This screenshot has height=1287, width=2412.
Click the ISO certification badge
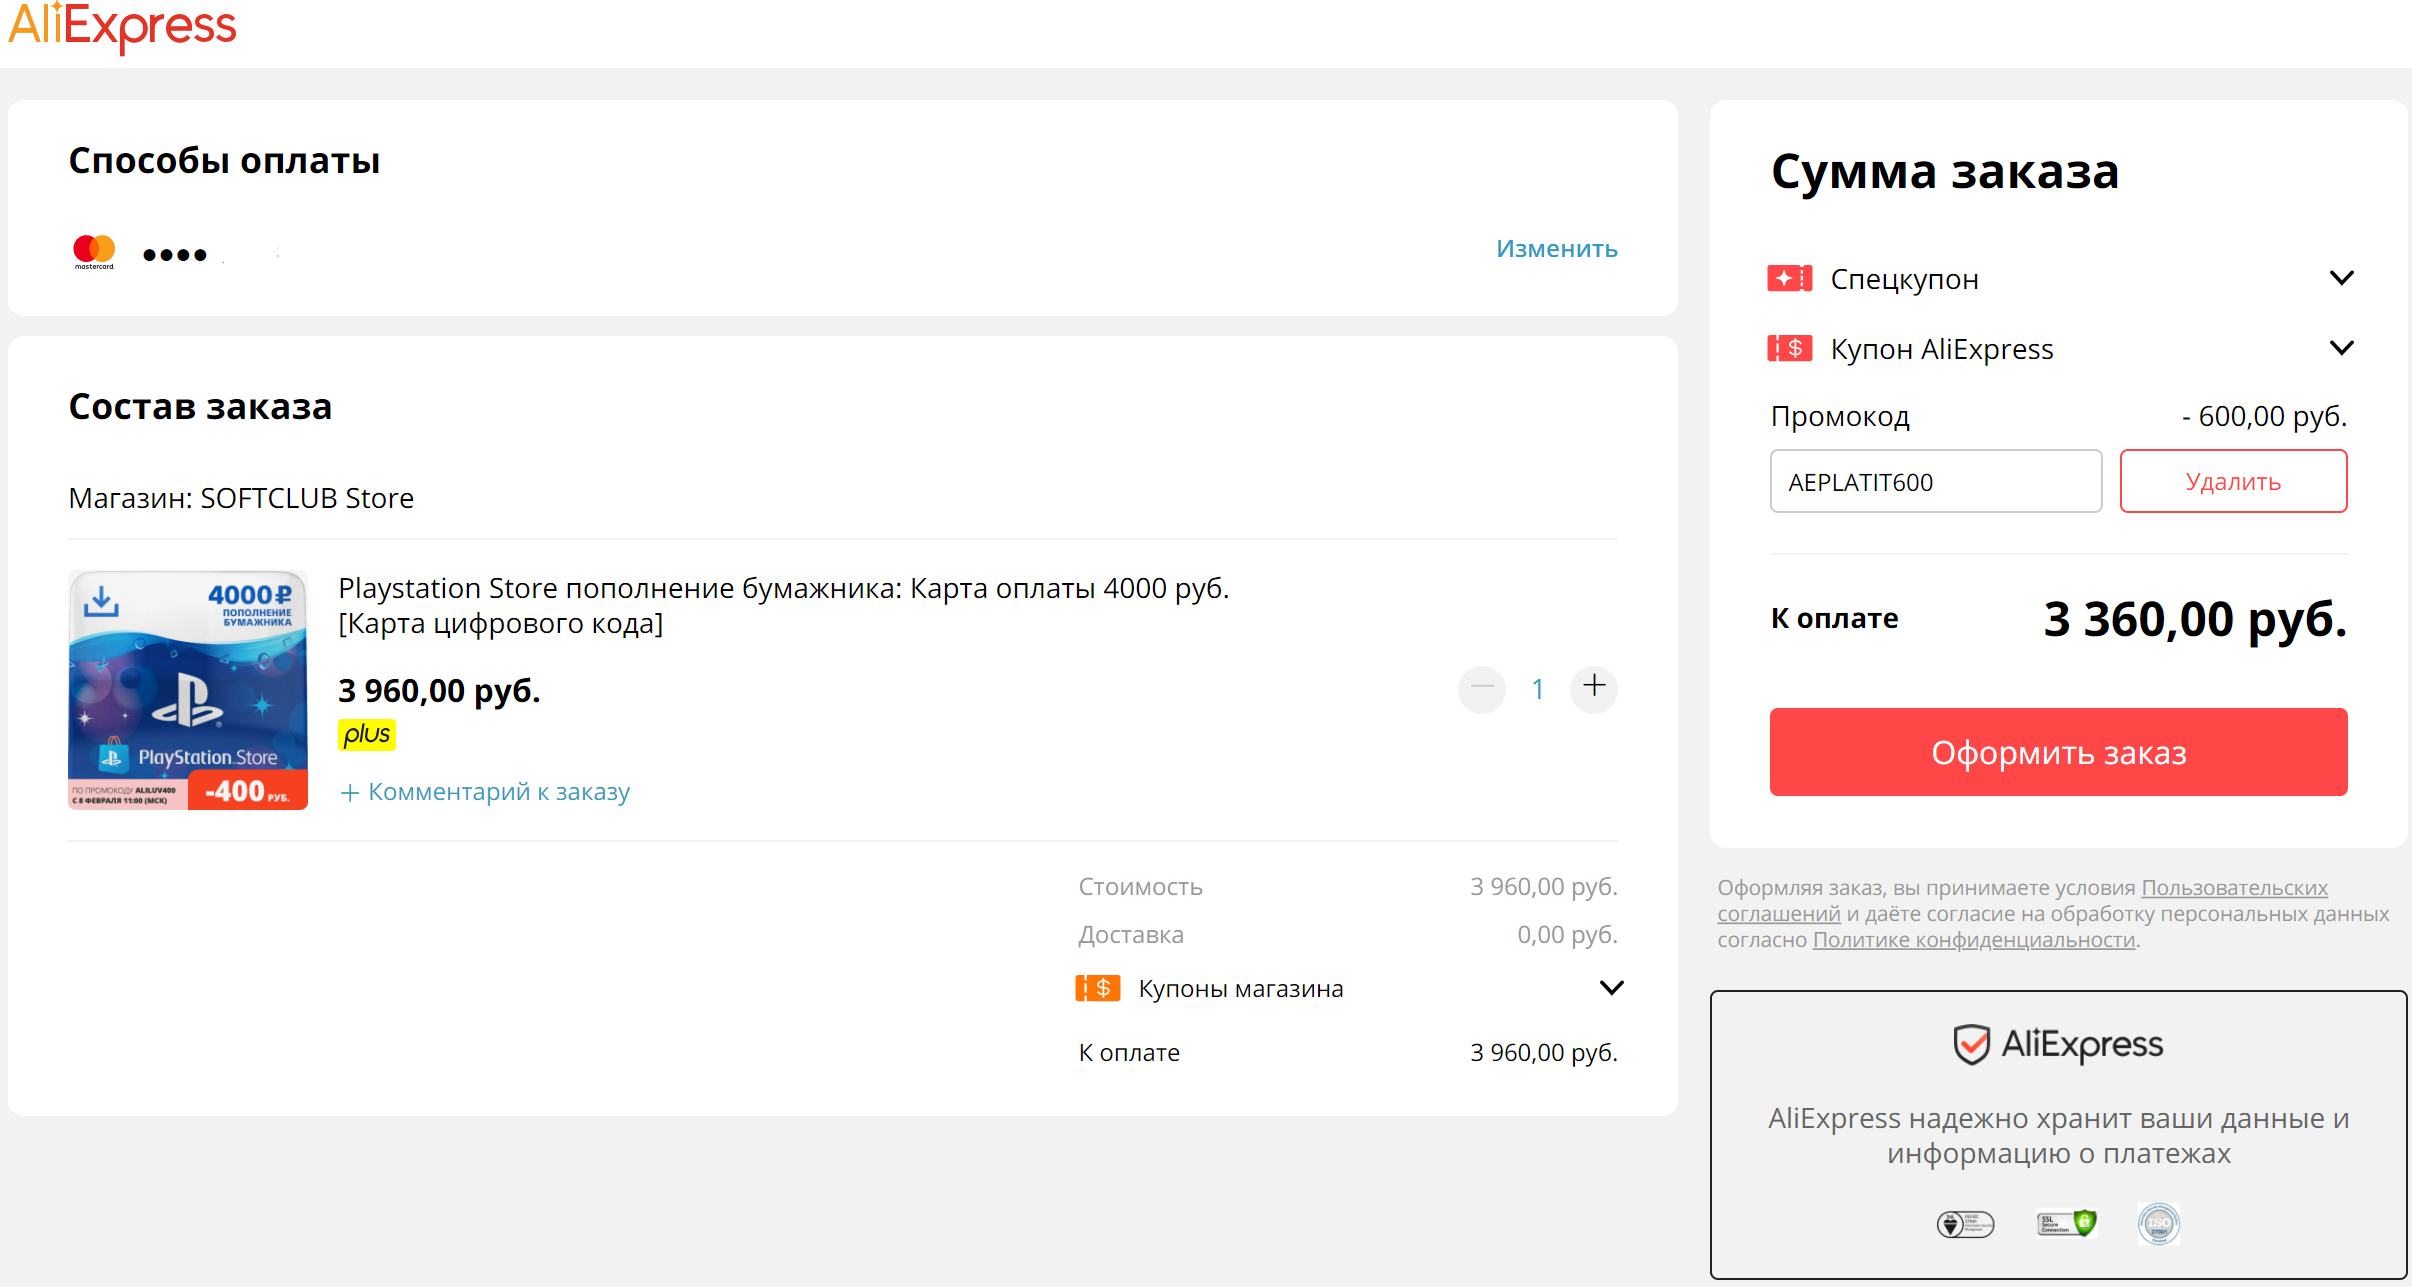[x=2158, y=1223]
